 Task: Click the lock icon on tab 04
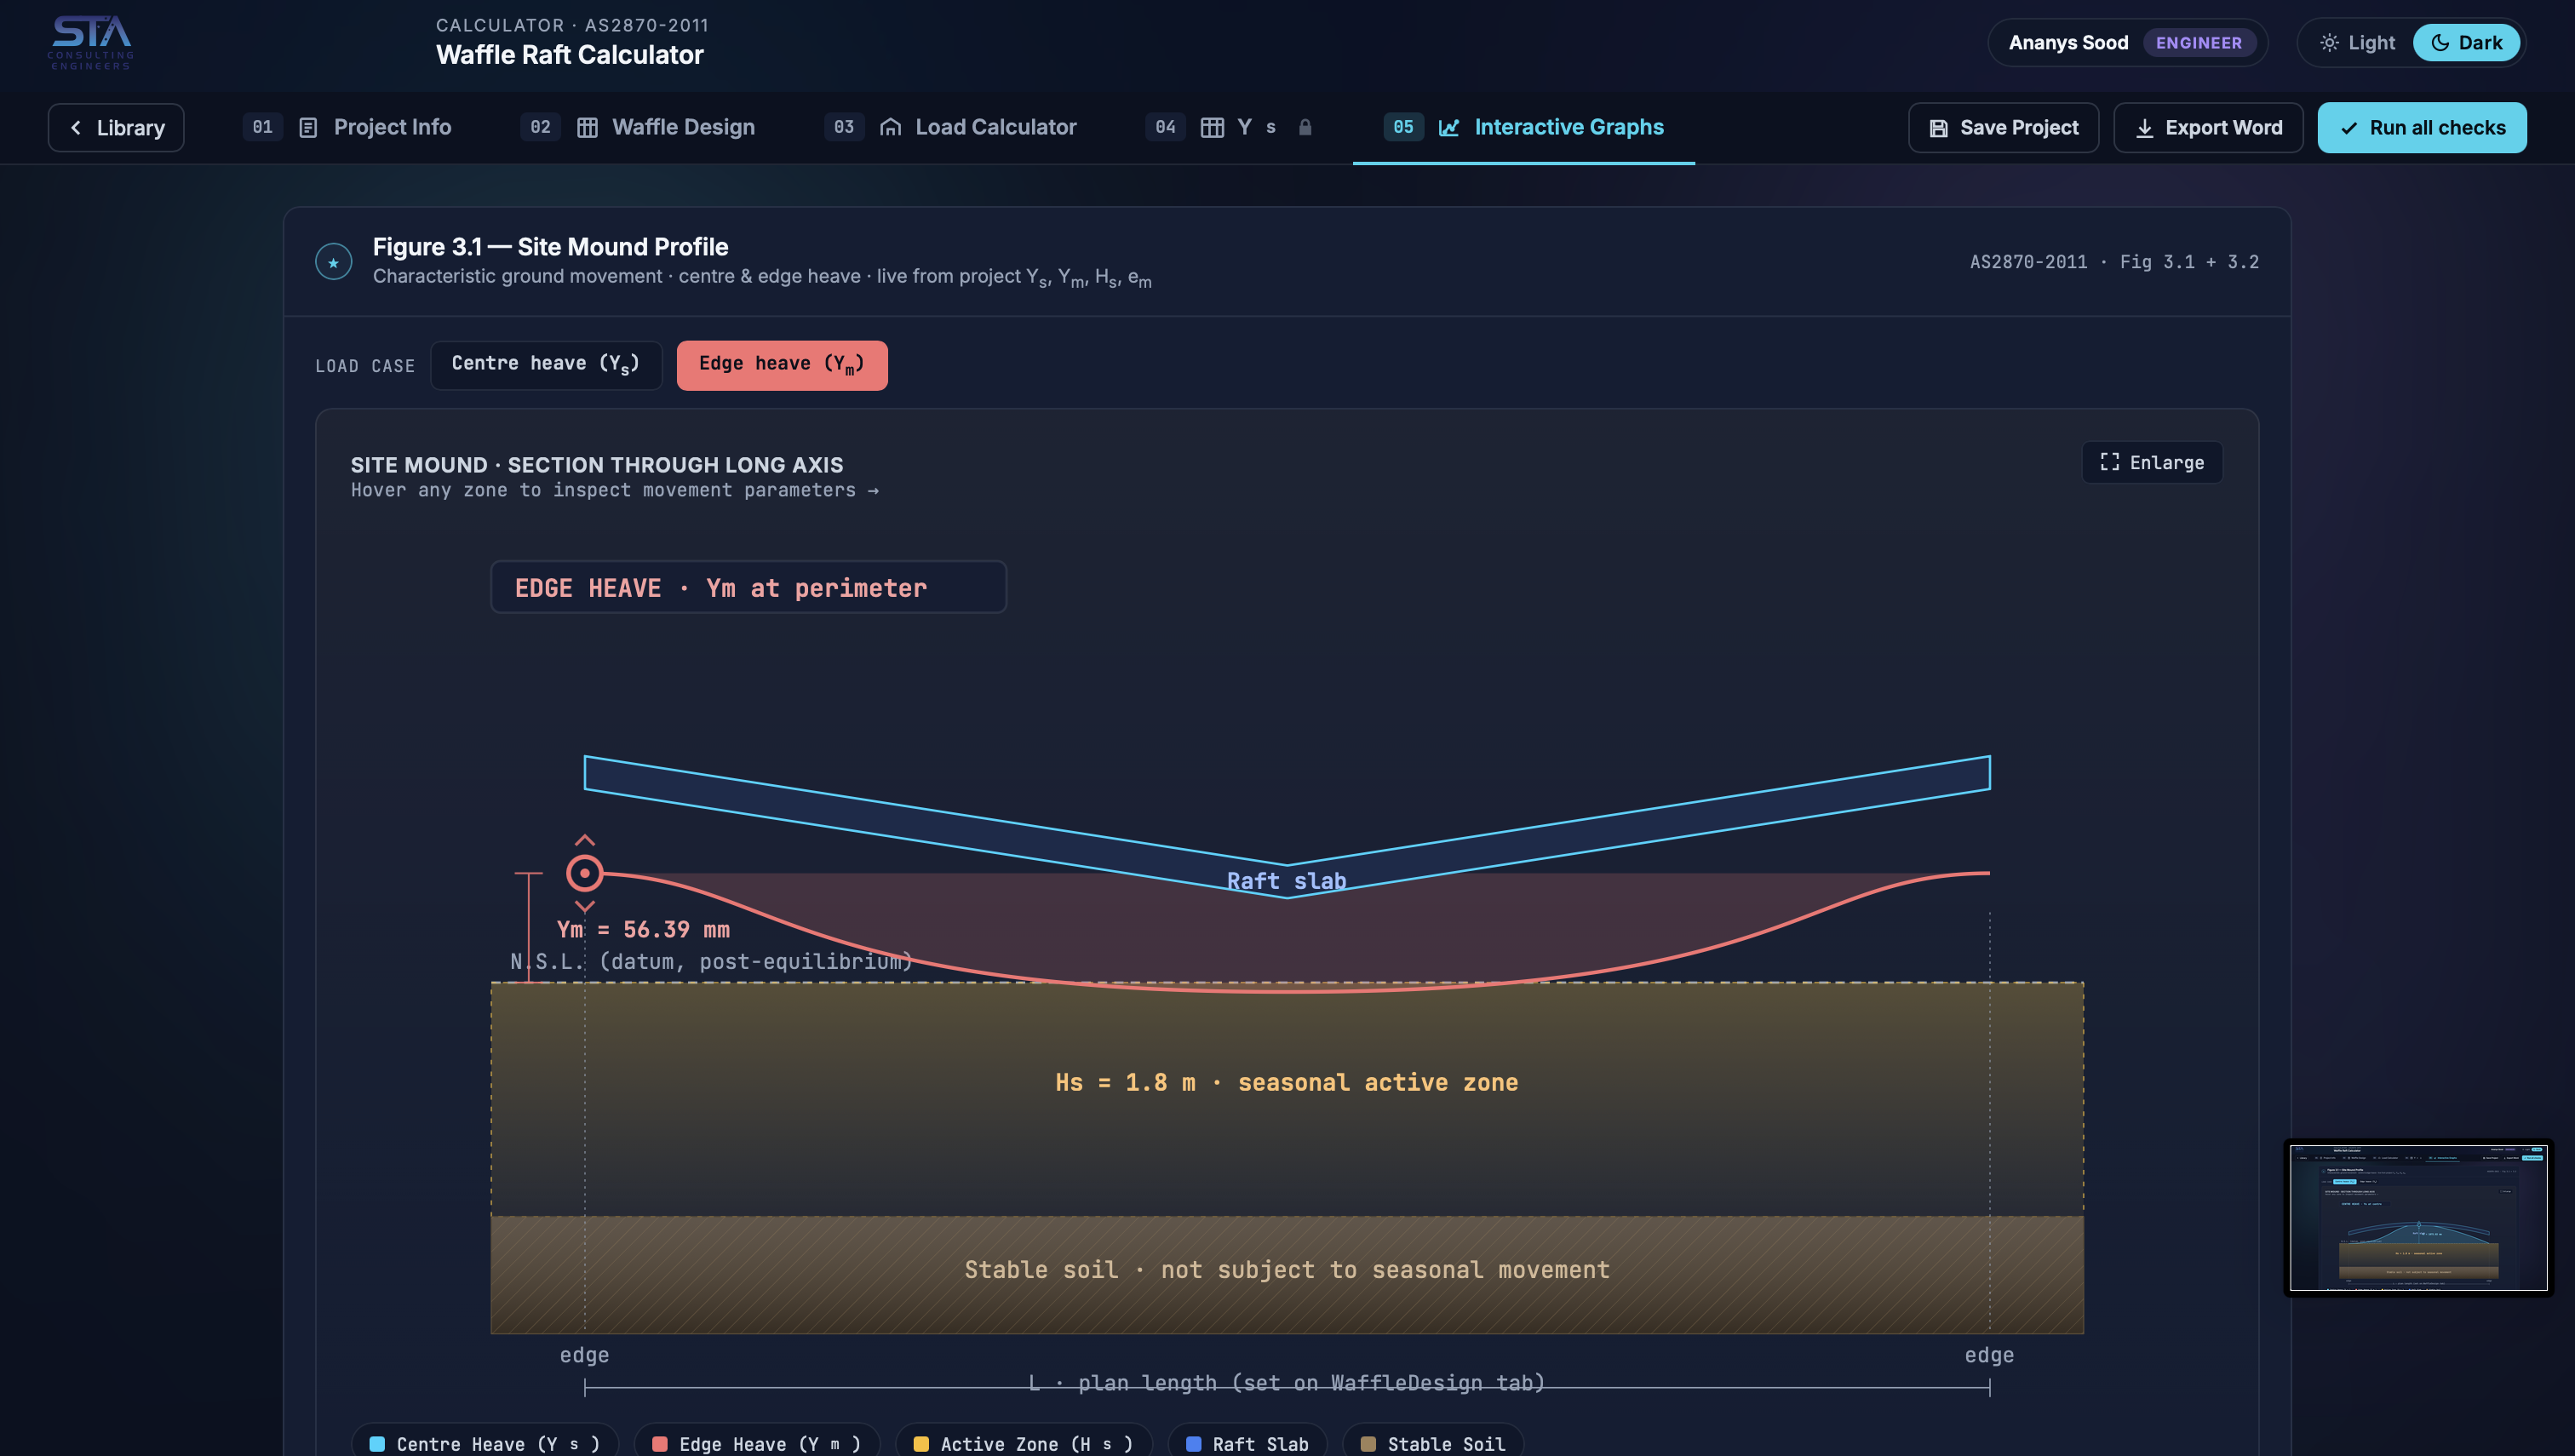point(1304,127)
